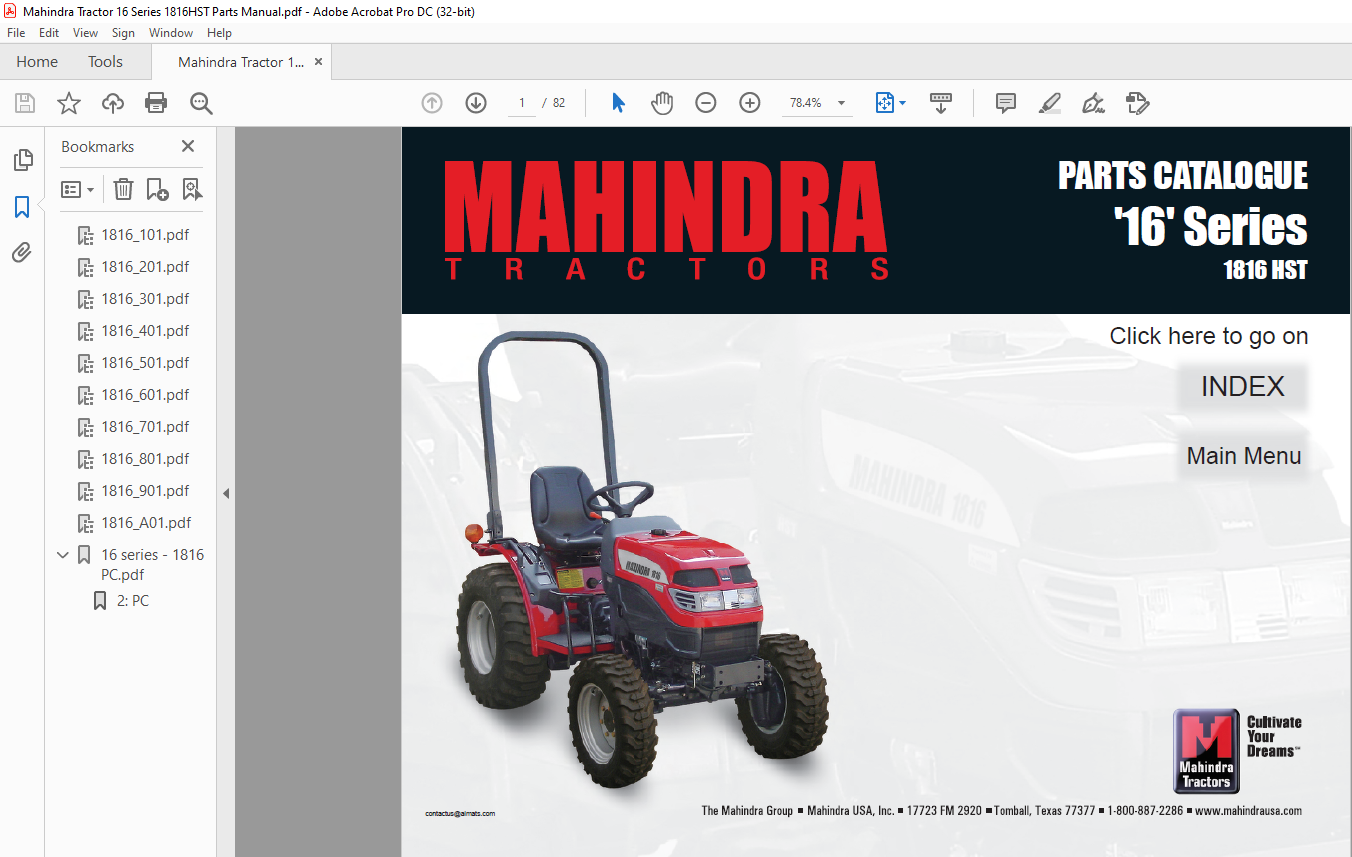Select the Highlight text pen tool
Image resolution: width=1352 pixels, height=857 pixels.
1049,103
